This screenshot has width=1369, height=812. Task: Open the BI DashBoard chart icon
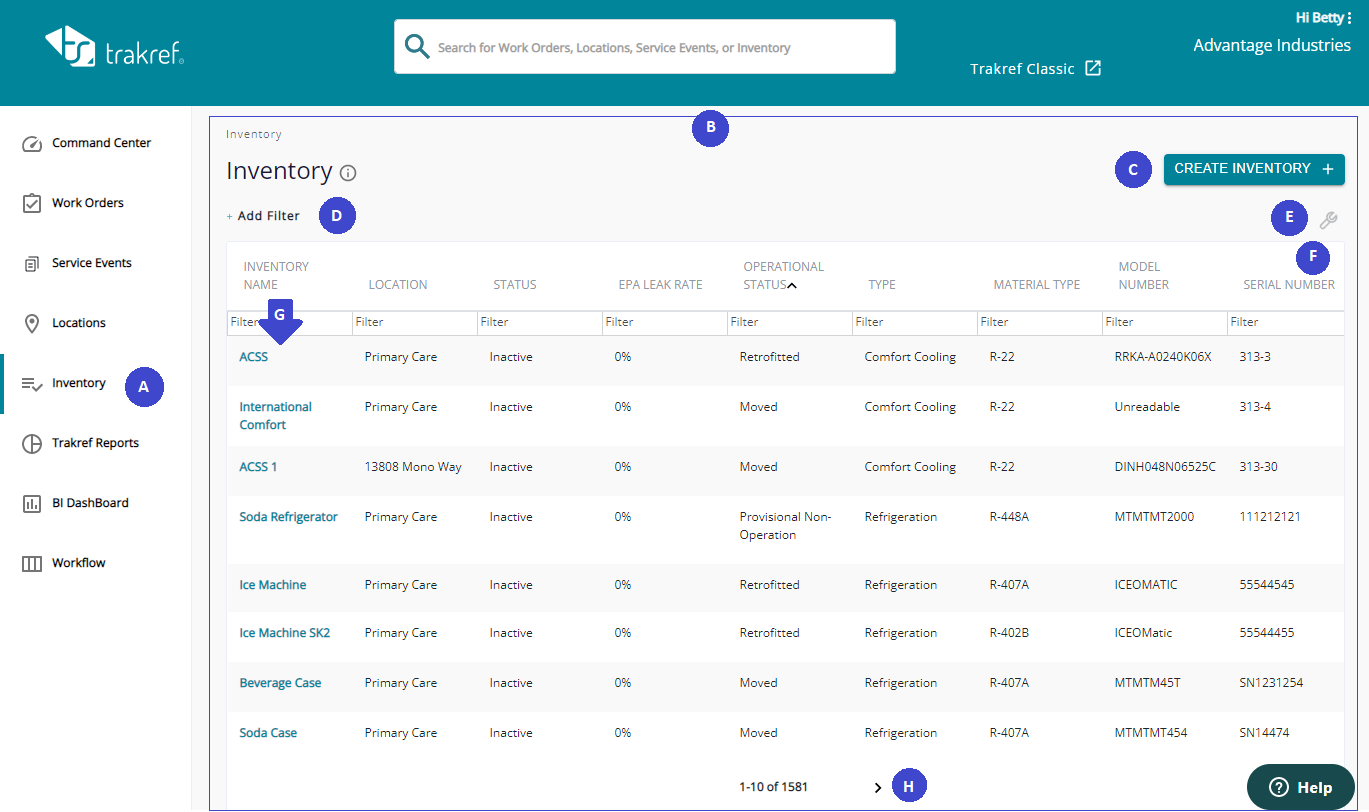pyautogui.click(x=32, y=503)
